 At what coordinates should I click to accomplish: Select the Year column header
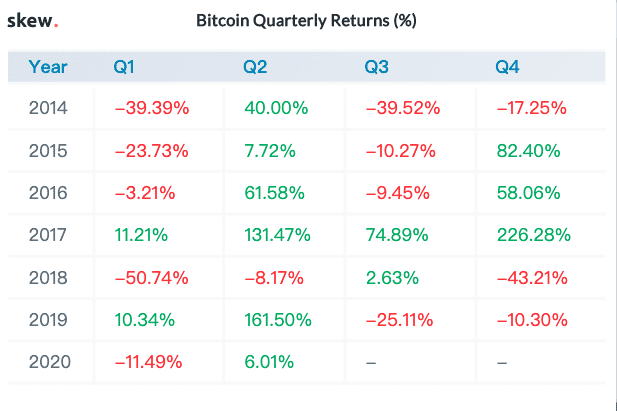pyautogui.click(x=48, y=67)
